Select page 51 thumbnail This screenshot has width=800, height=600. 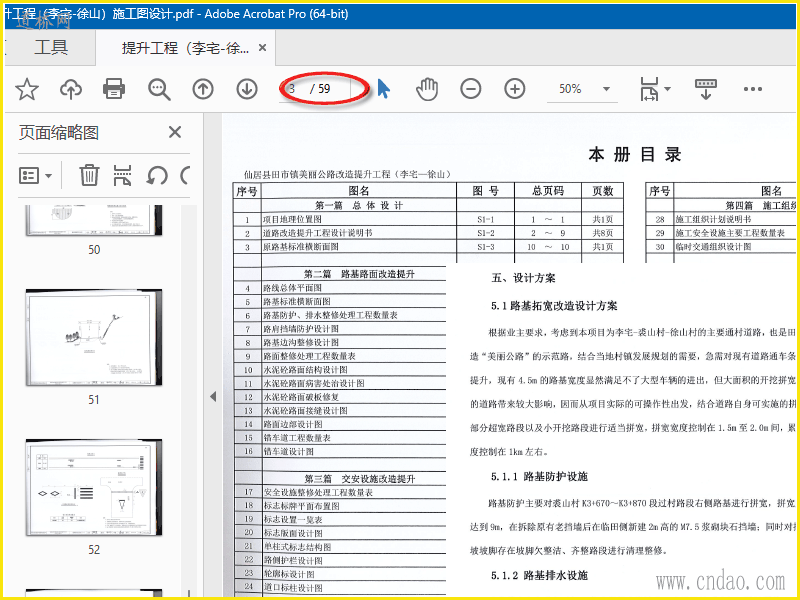[x=94, y=337]
